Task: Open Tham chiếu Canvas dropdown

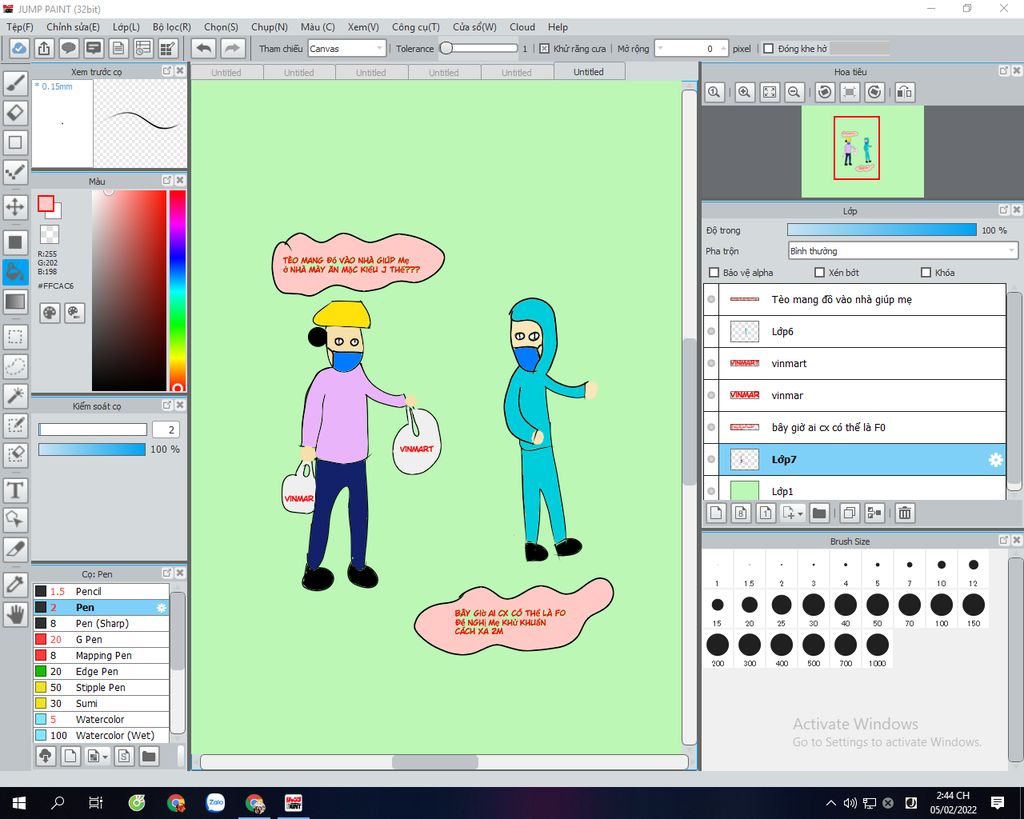Action: click(346, 48)
